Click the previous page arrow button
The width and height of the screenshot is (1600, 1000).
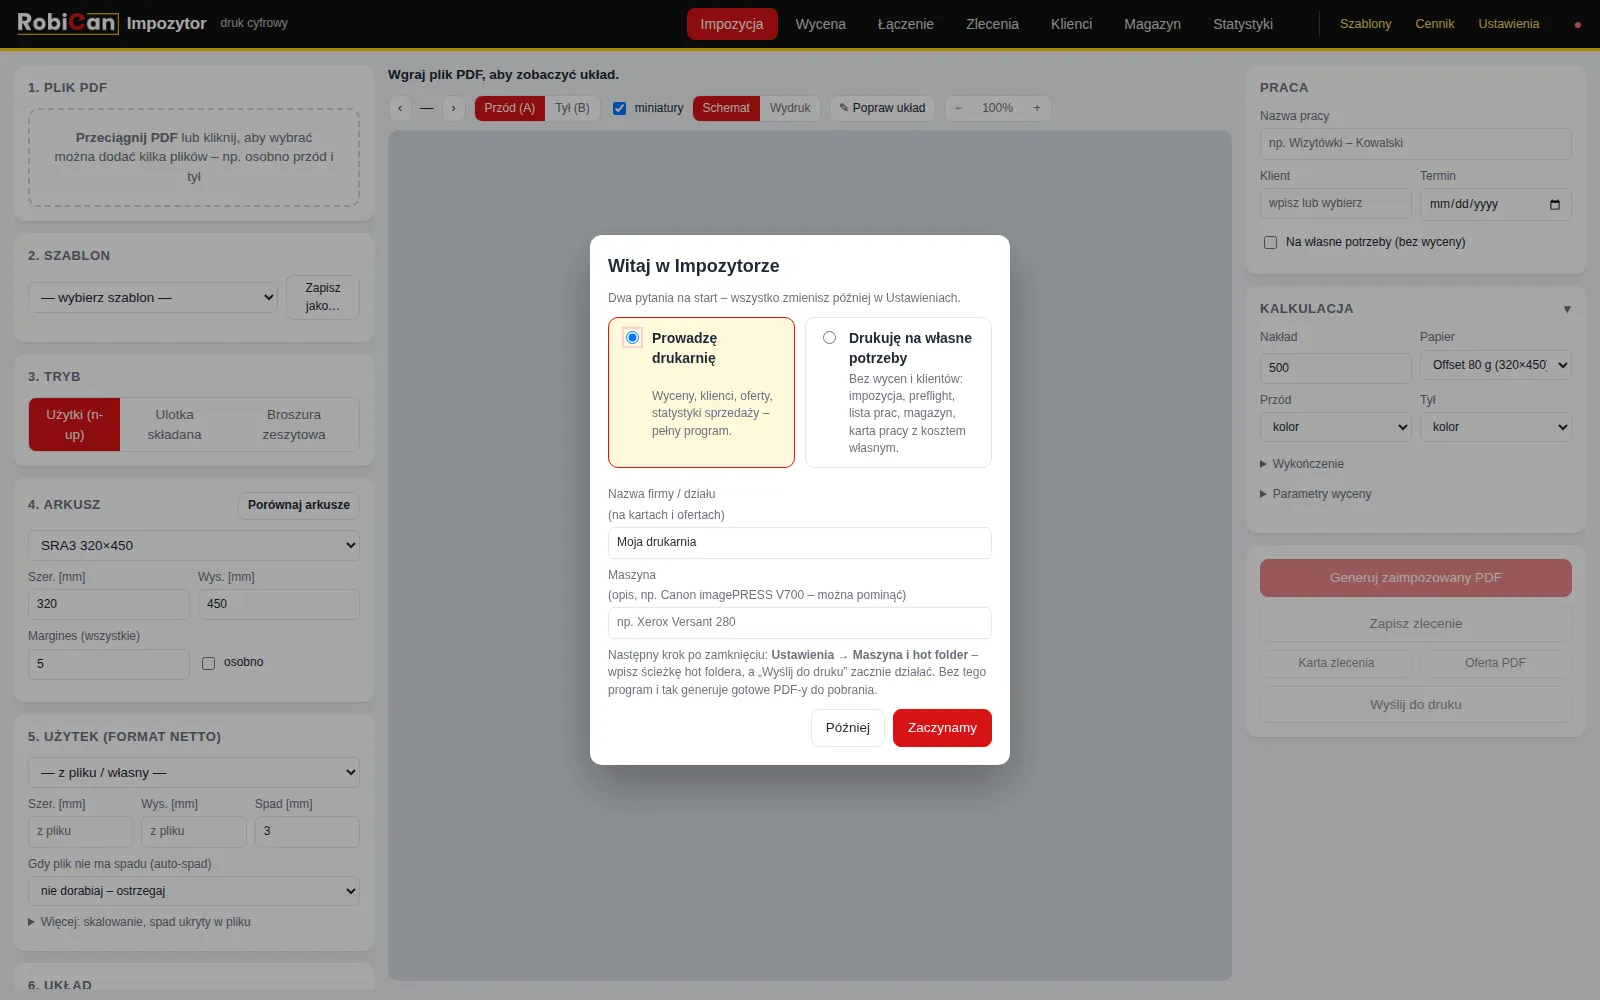click(400, 108)
